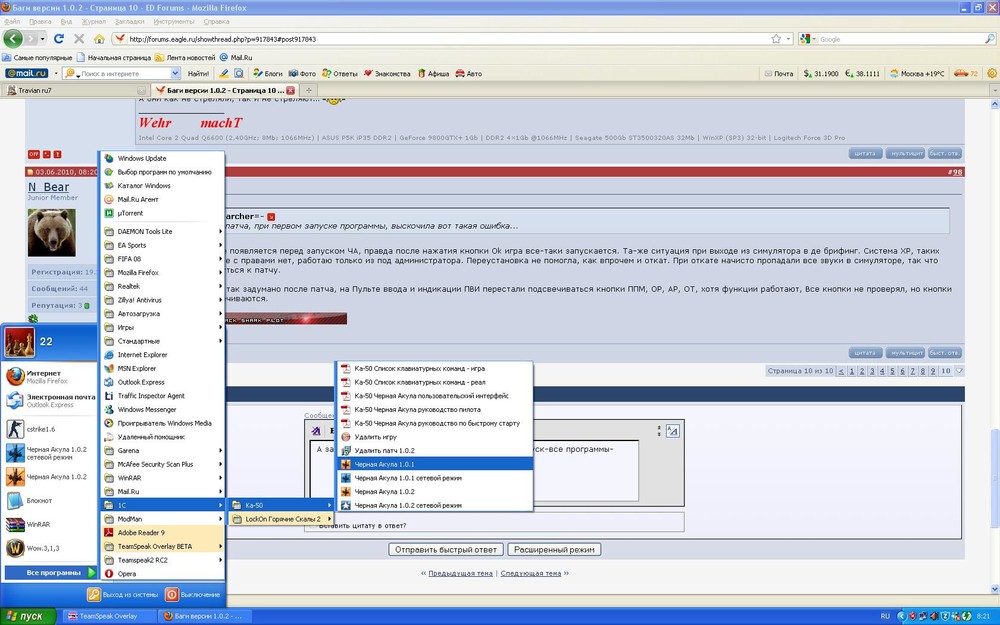Expand Стандартные program folder
The width and height of the screenshot is (1000, 625).
click(163, 341)
